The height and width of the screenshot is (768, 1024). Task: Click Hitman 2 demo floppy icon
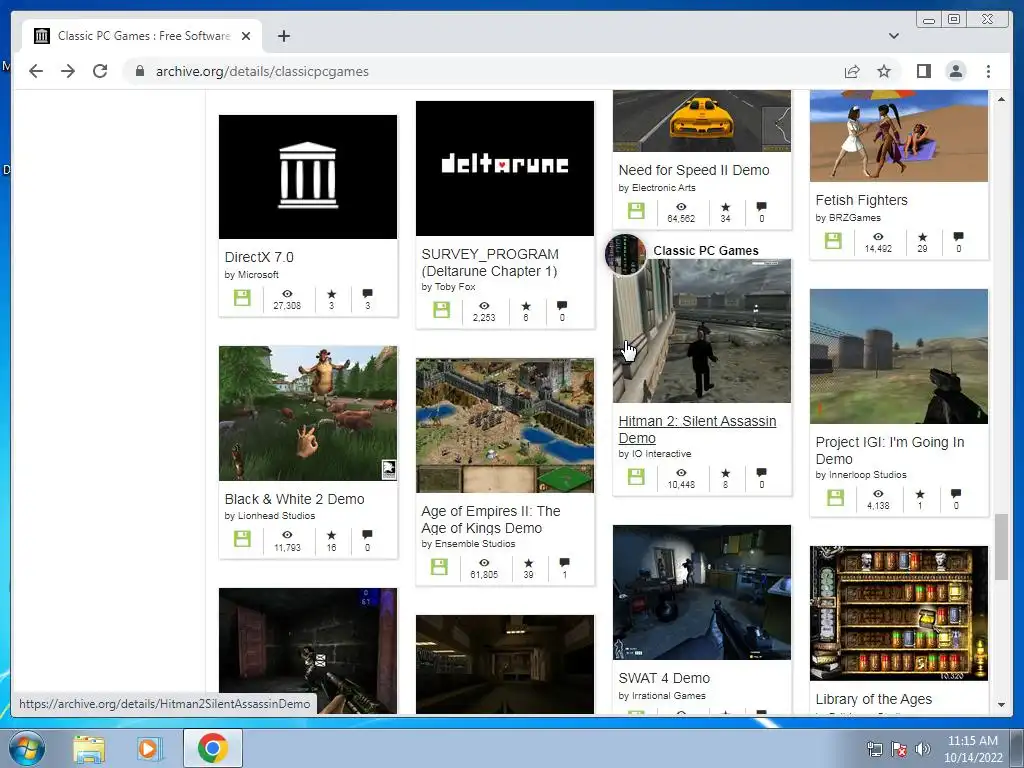coord(636,477)
